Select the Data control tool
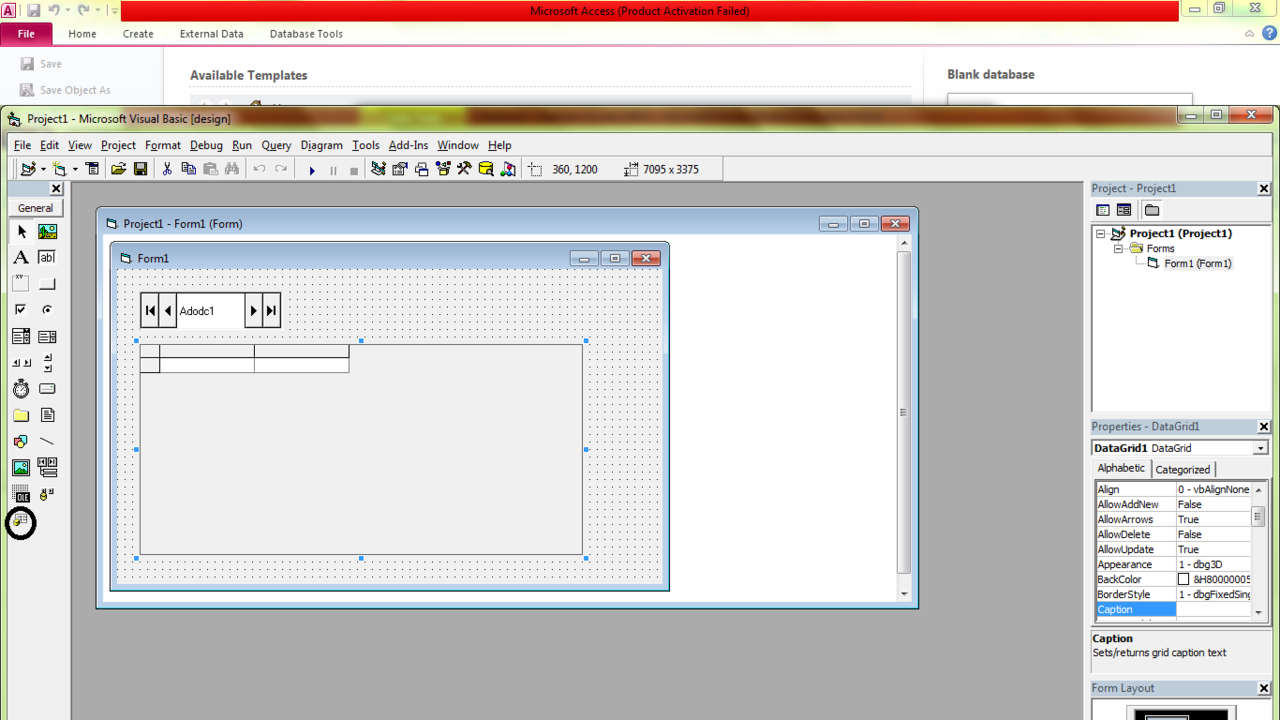Screen dimensions: 1280x720 47,467
